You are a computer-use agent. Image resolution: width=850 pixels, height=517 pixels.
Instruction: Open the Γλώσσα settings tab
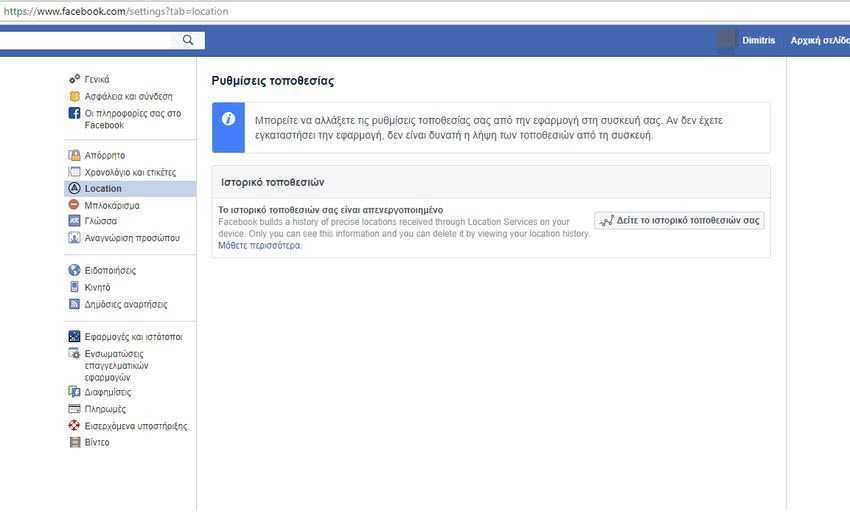pos(100,221)
